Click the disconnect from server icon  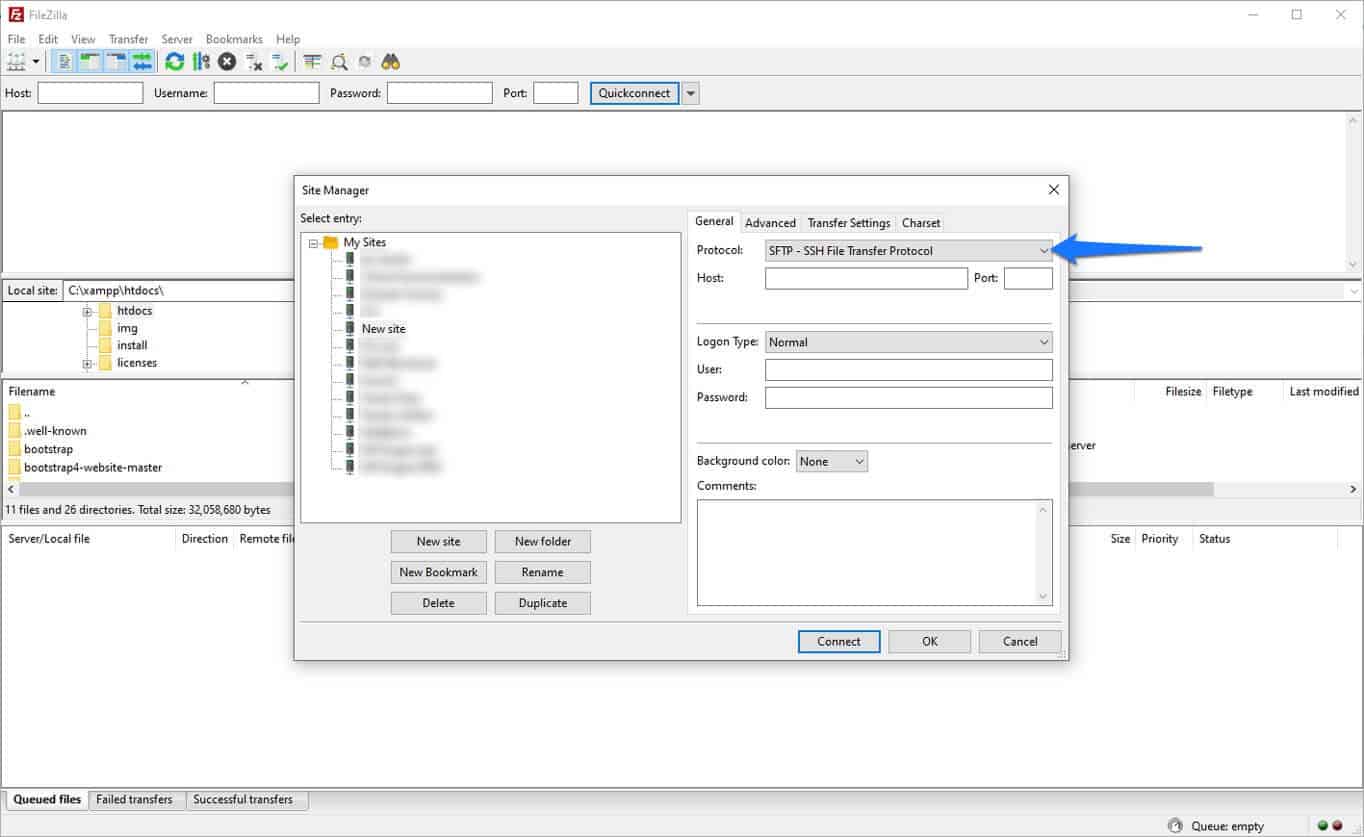point(254,62)
